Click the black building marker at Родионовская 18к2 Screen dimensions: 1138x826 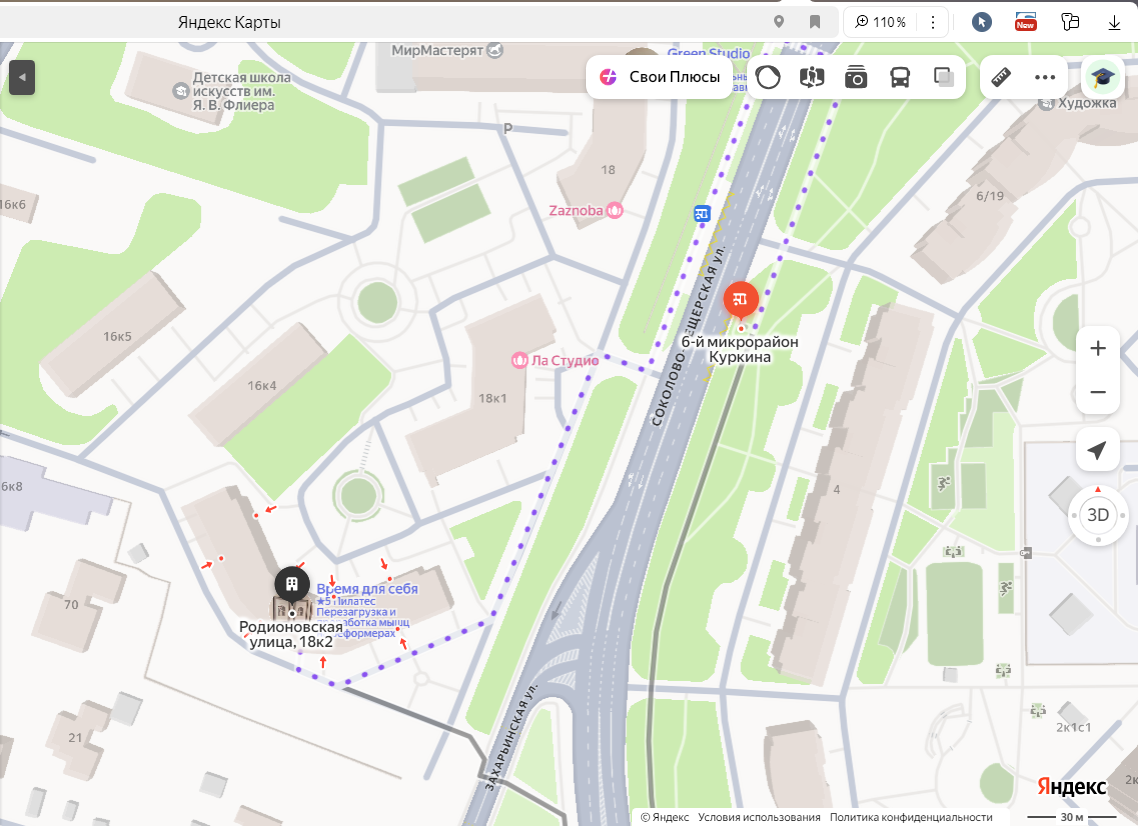292,584
